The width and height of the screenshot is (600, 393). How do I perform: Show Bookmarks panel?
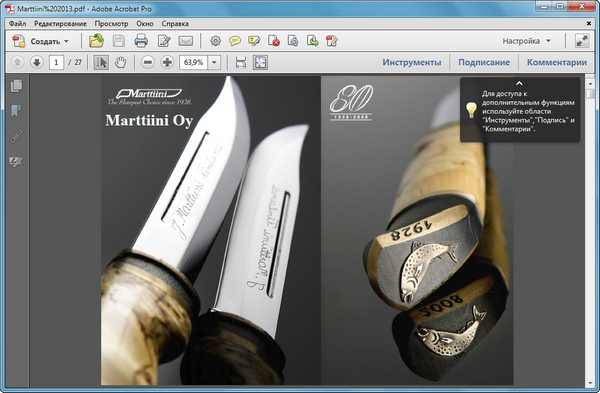pyautogui.click(x=16, y=111)
